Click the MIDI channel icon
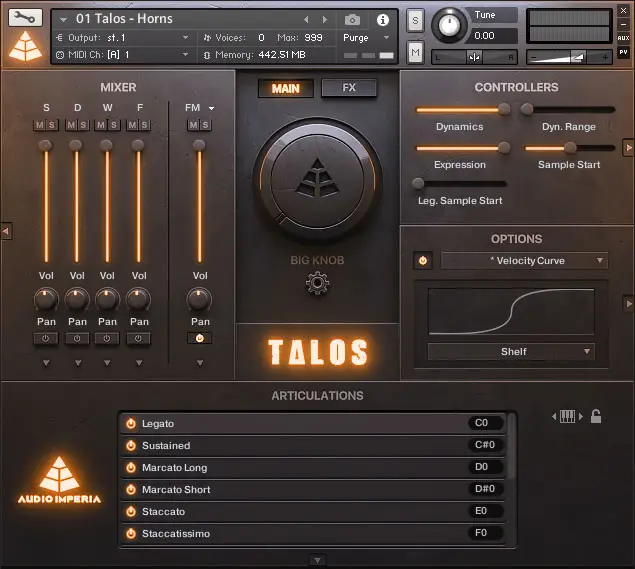635x569 pixels. point(60,55)
